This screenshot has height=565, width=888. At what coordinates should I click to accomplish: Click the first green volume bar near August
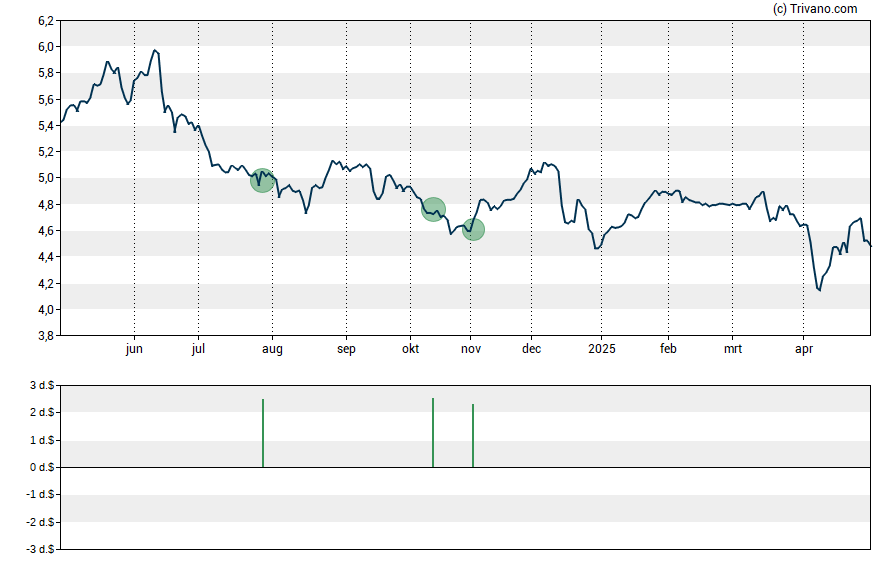(263, 433)
